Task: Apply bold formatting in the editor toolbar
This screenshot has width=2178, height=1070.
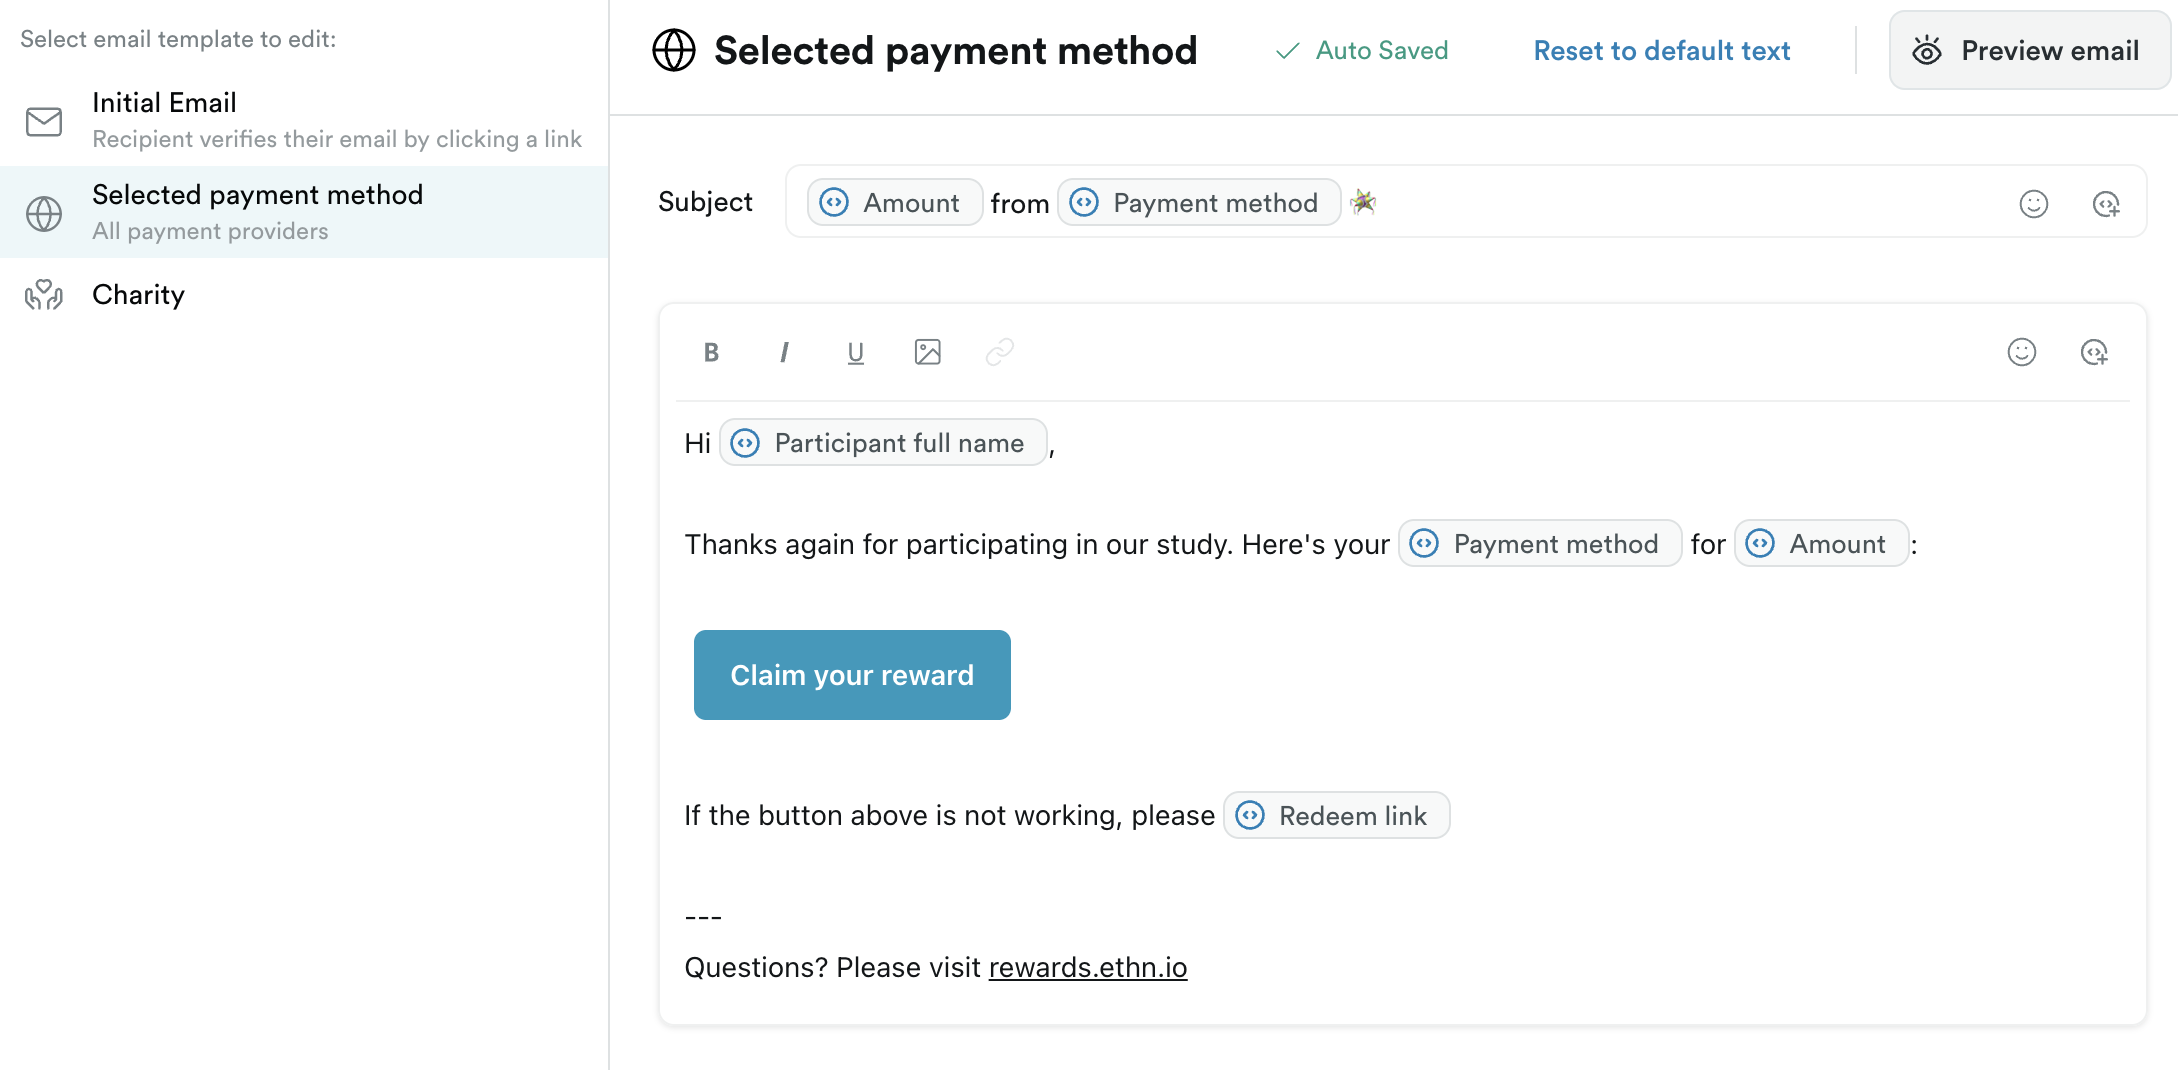Action: pyautogui.click(x=711, y=352)
